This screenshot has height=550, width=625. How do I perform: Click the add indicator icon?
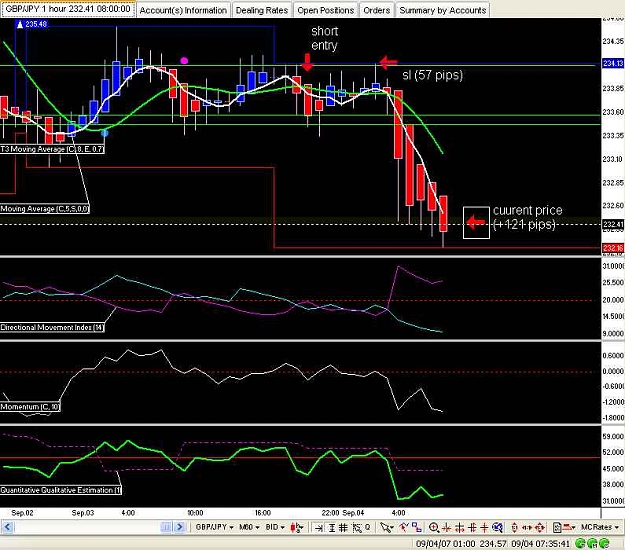404,527
